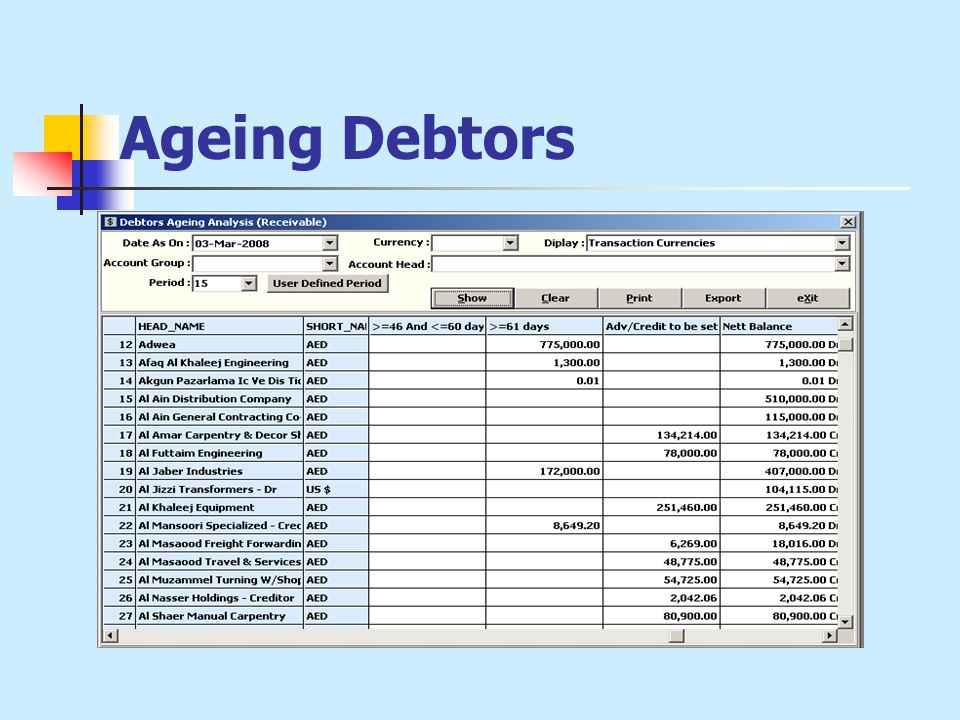Select Al Masaood Freight Forwarding row
This screenshot has height=720, width=960.
470,544
